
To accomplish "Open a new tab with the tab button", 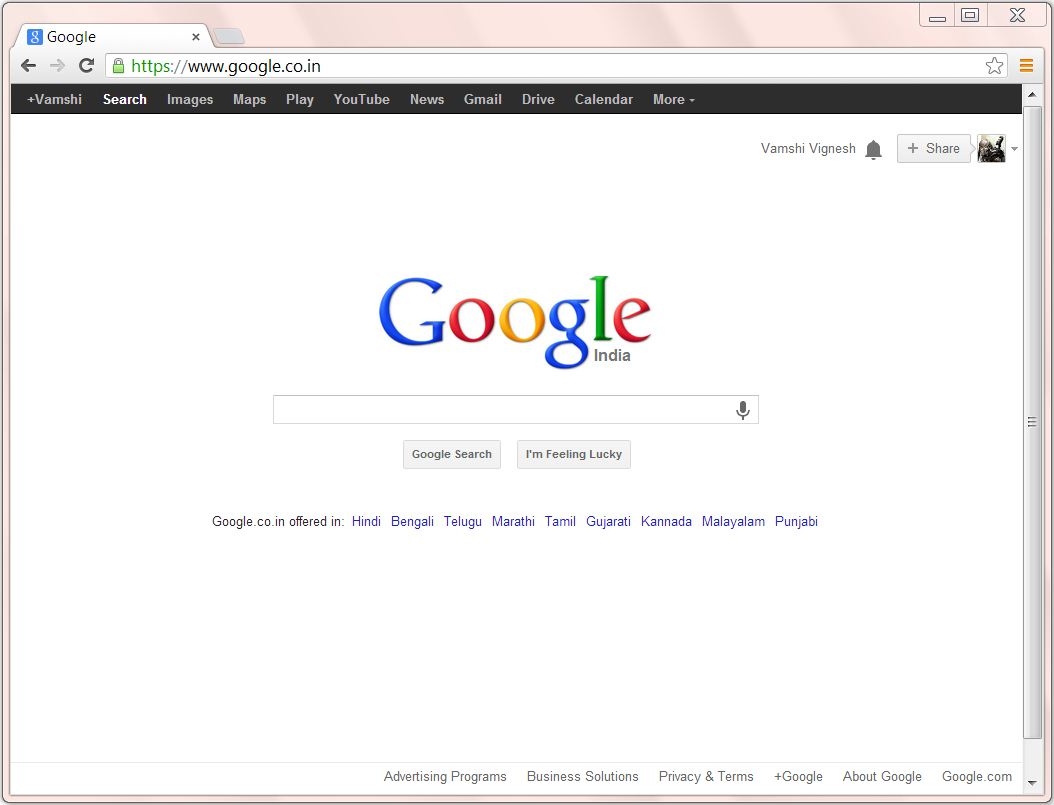I will [229, 36].
